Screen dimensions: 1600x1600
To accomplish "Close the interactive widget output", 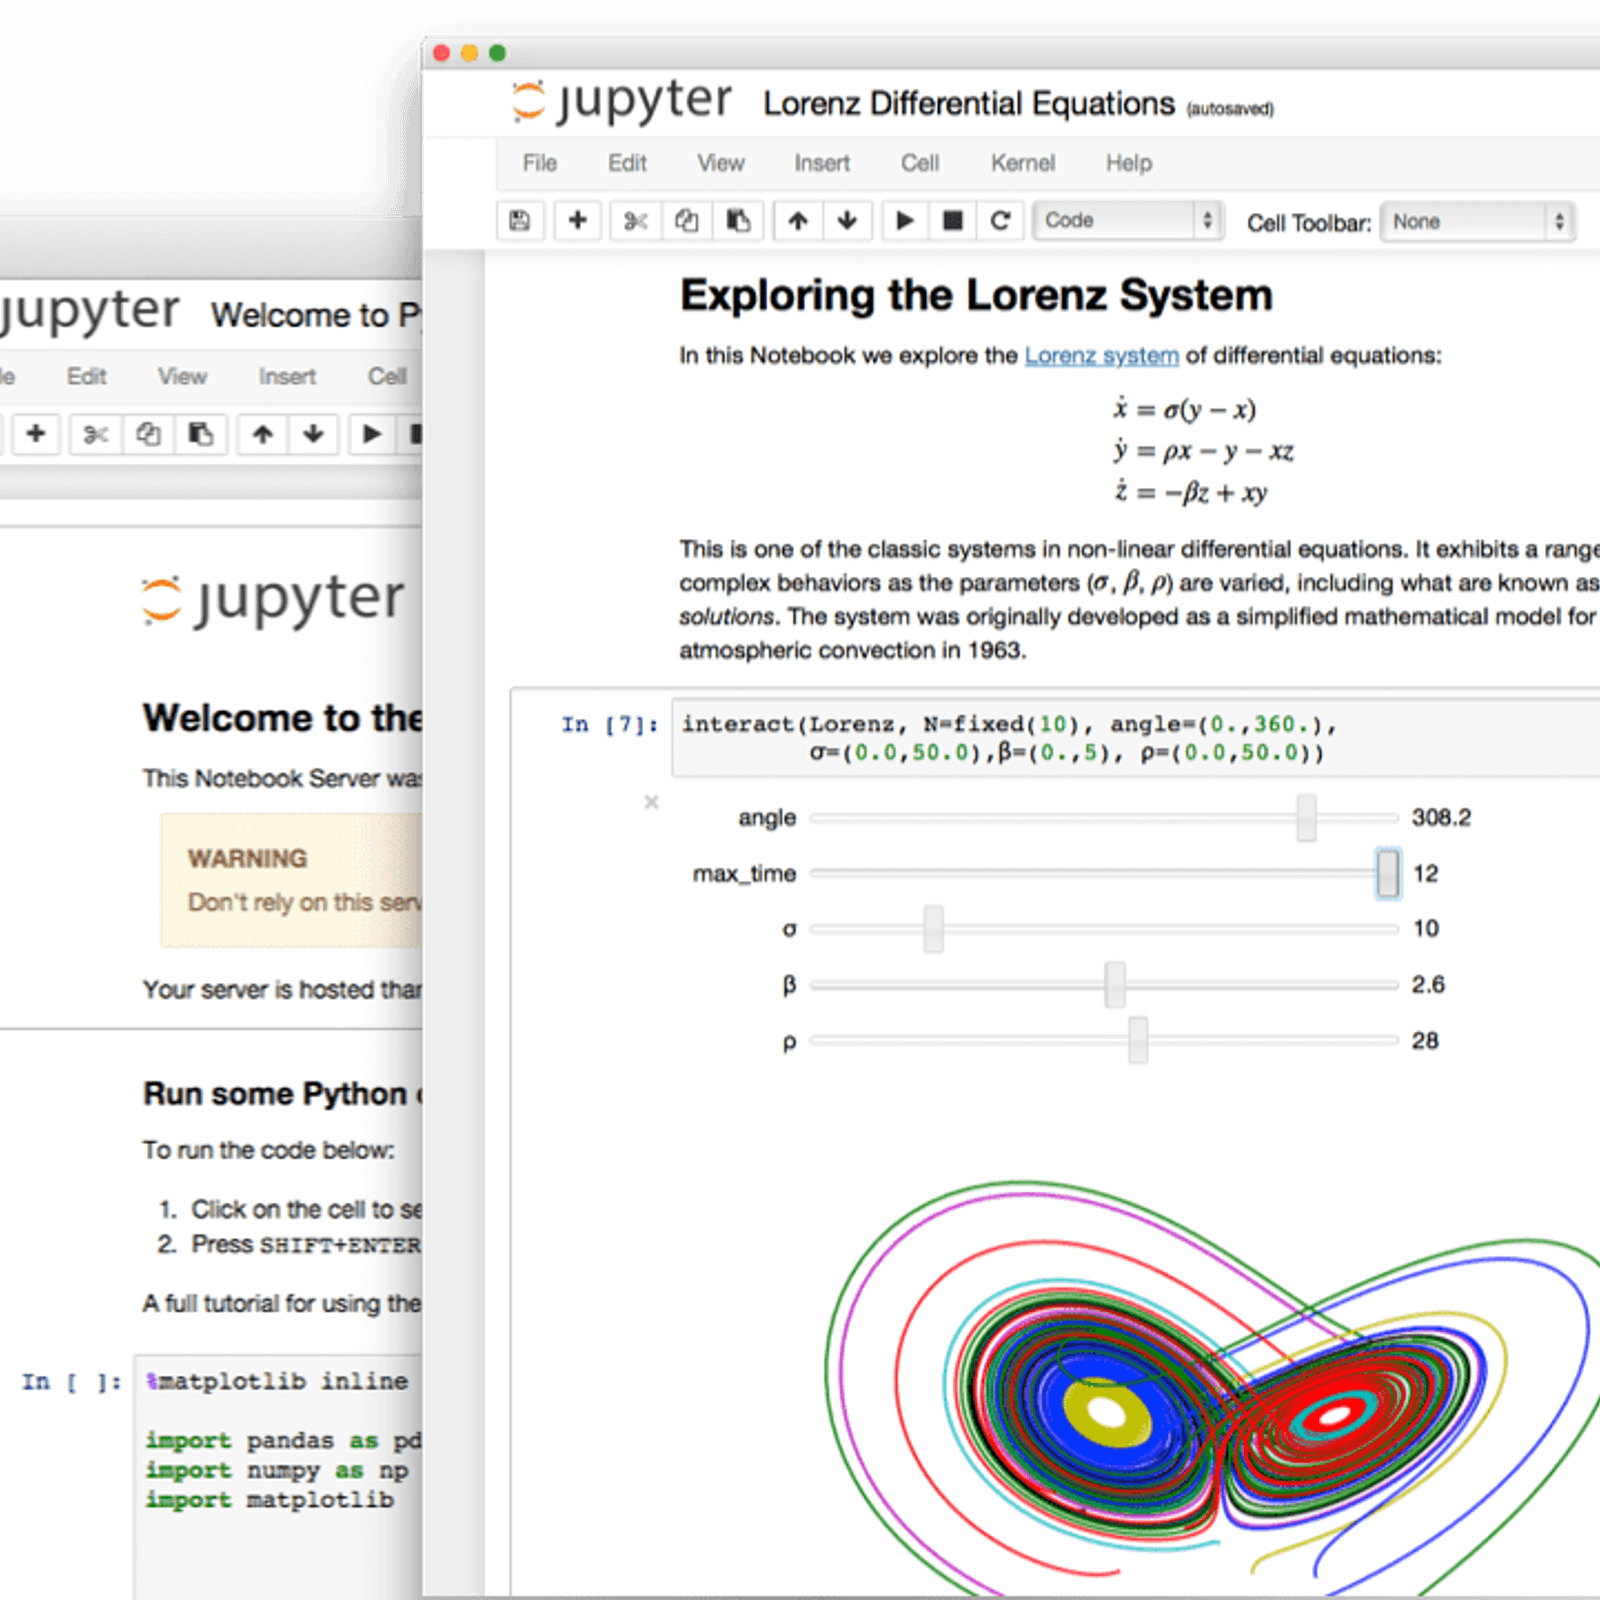I will coord(651,802).
